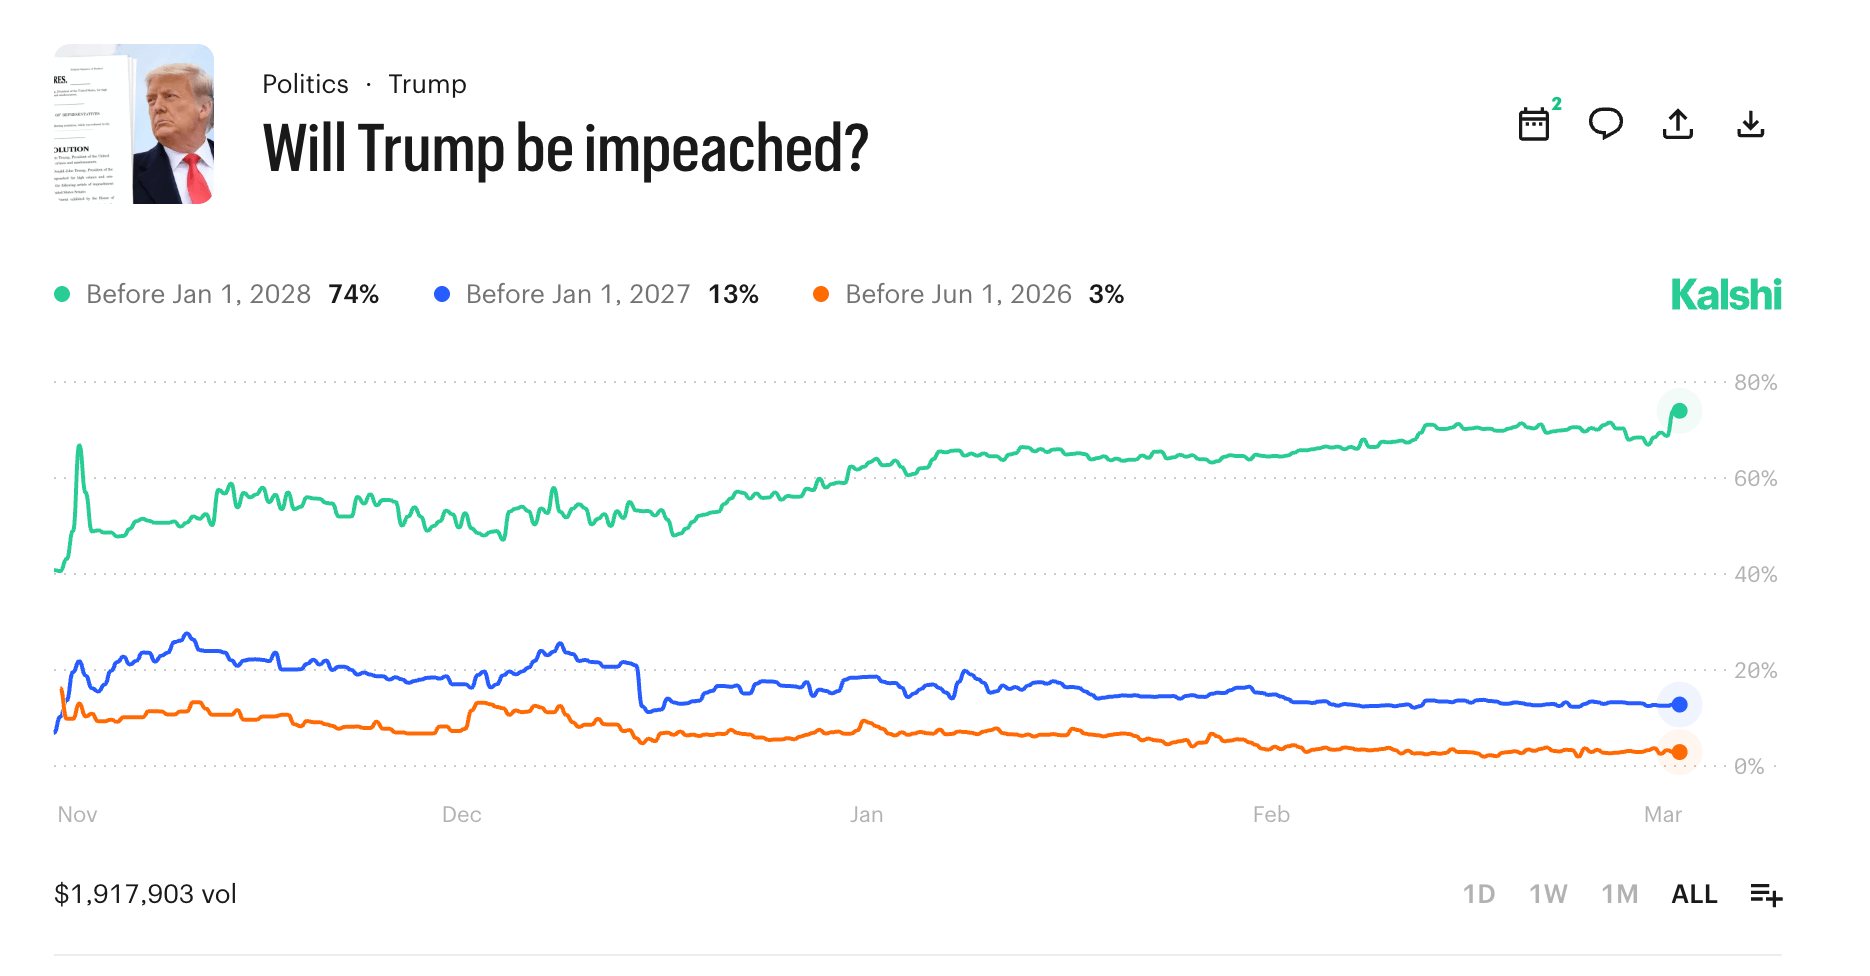
Task: Click the $1,917,903 volume text
Action: (x=145, y=894)
